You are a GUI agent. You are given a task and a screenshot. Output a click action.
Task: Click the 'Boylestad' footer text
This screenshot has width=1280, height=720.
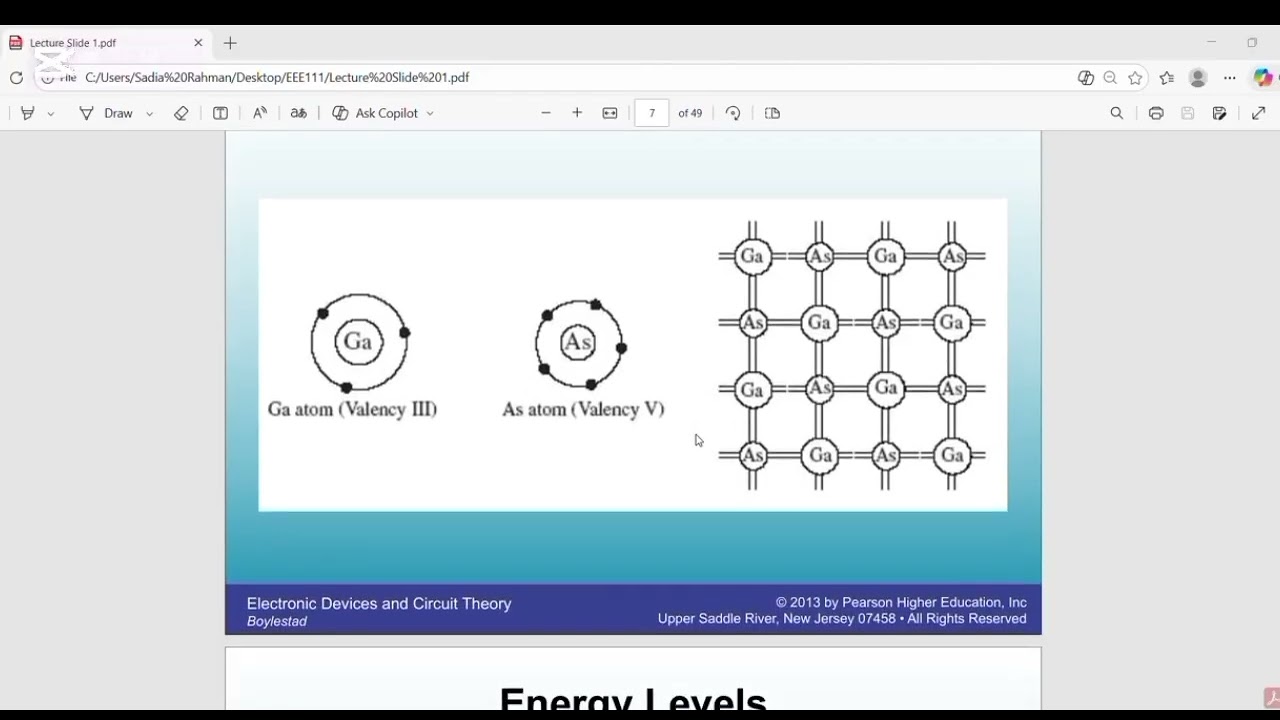[x=277, y=622]
